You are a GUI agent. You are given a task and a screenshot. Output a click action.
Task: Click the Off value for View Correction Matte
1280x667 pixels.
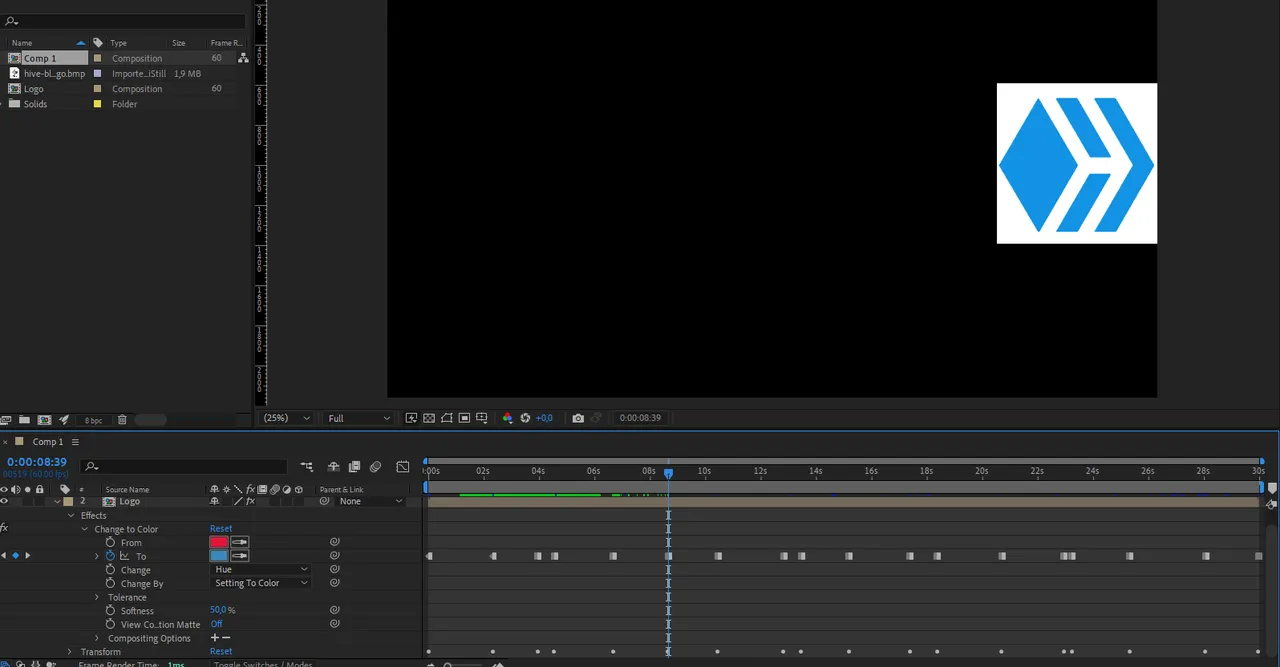coord(216,624)
